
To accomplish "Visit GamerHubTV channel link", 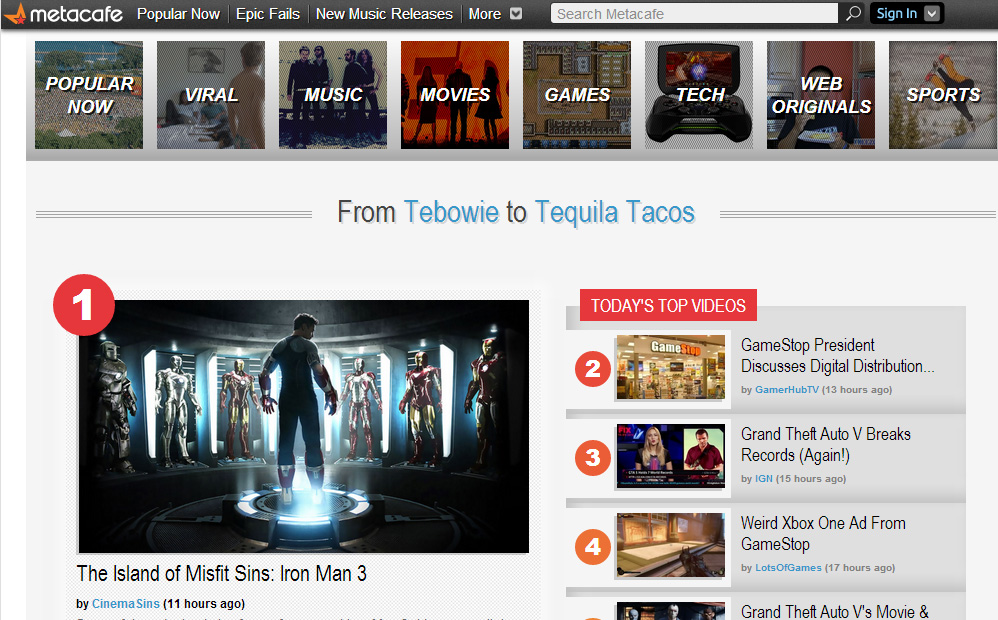I will [x=787, y=390].
